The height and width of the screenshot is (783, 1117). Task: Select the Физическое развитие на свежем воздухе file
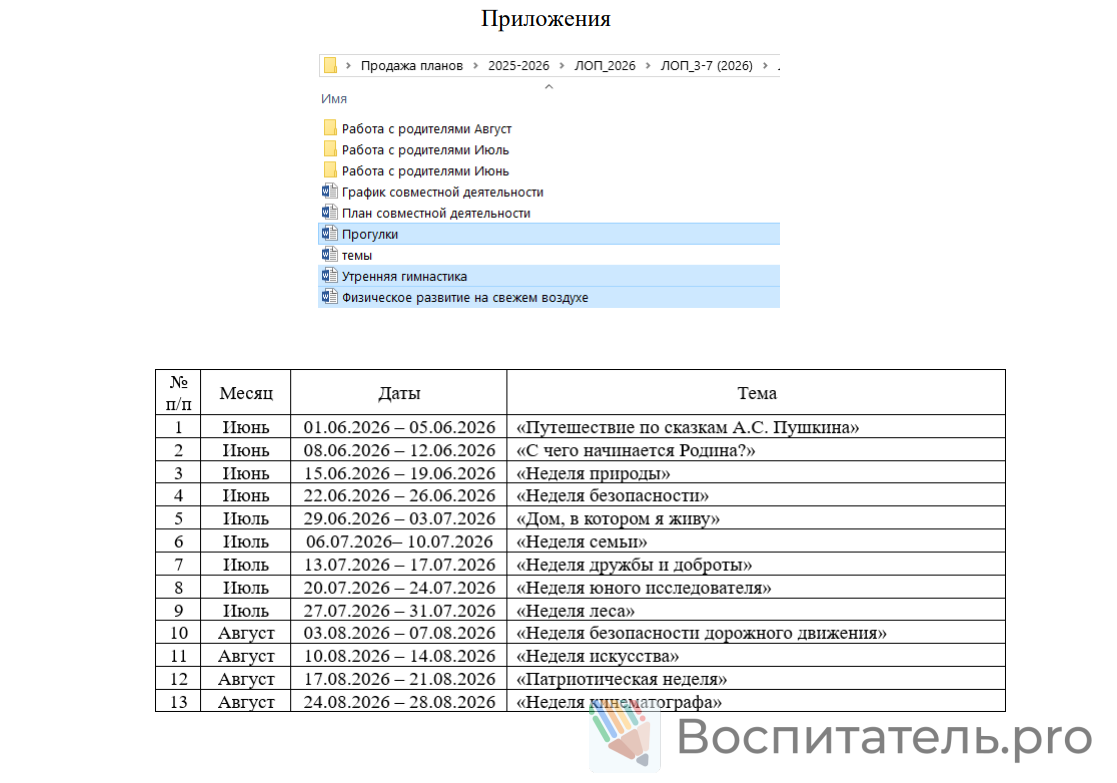[464, 298]
